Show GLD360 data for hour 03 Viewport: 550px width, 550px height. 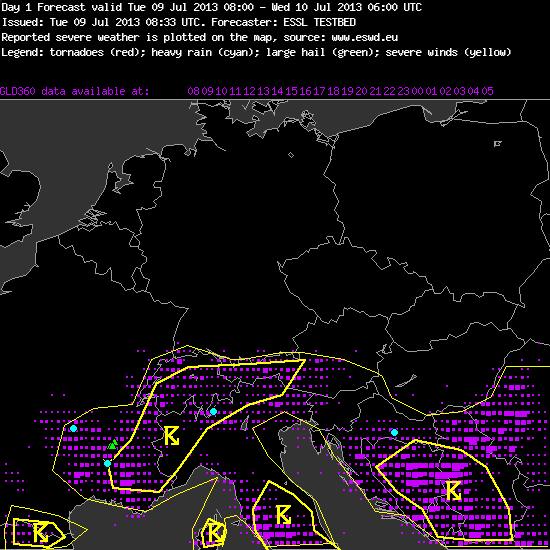(x=459, y=91)
